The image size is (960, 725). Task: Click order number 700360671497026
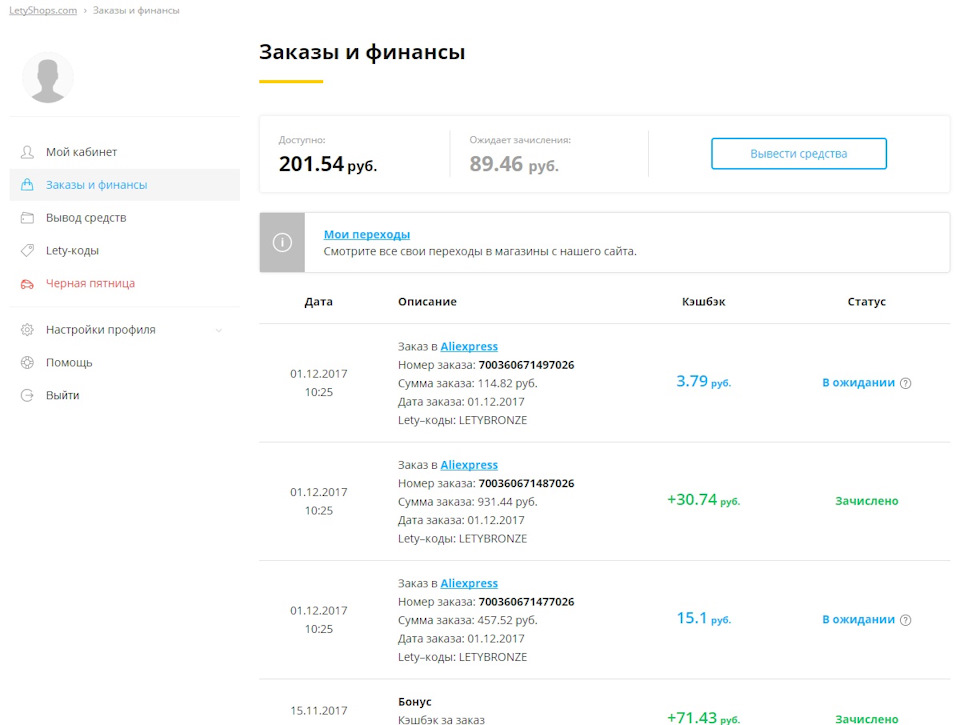[527, 365]
